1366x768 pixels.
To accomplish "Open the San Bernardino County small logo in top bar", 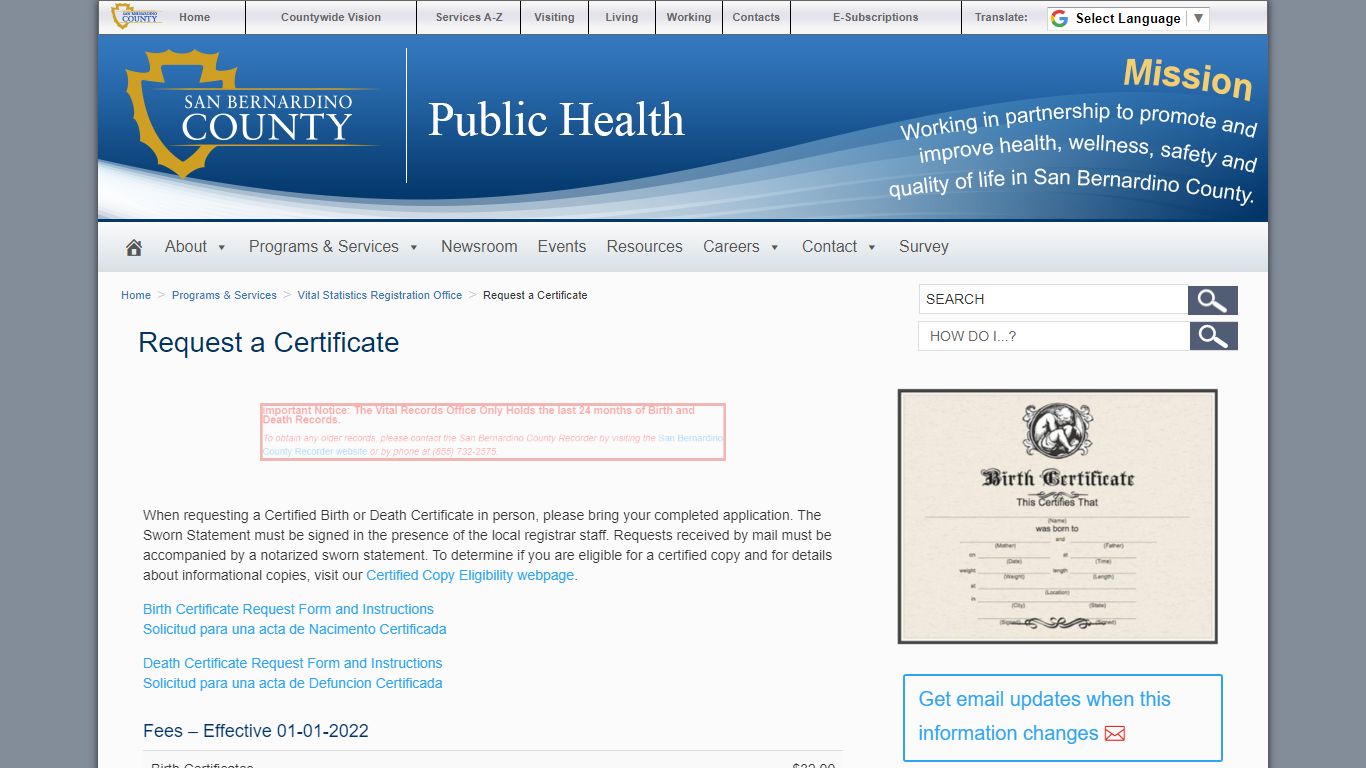I will click(135, 16).
